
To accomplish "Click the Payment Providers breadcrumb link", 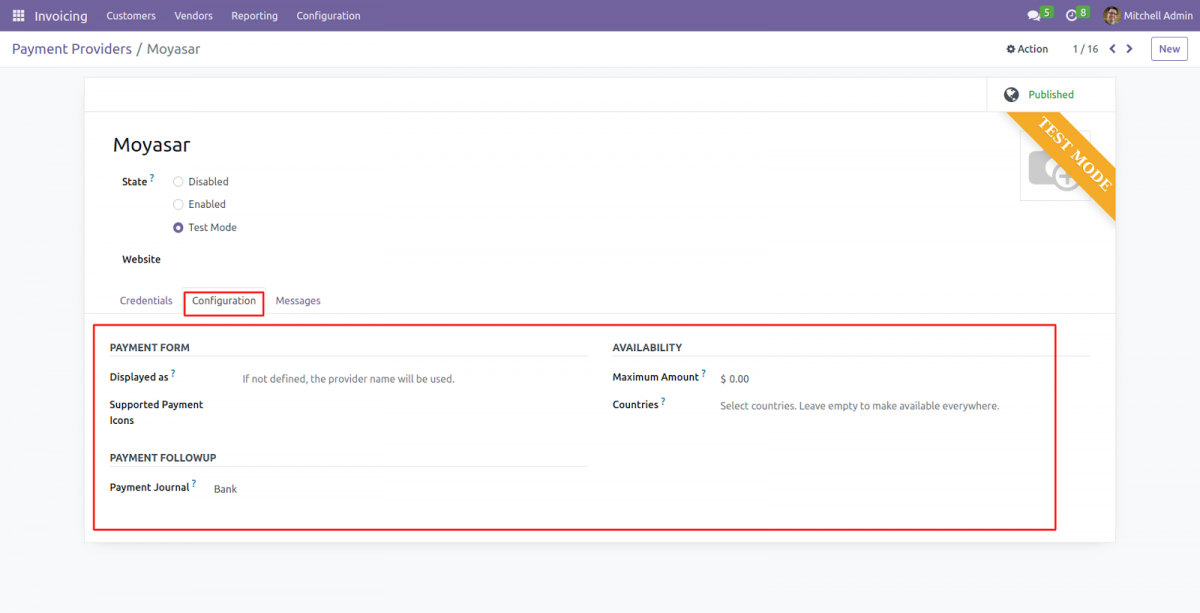I will [x=71, y=48].
